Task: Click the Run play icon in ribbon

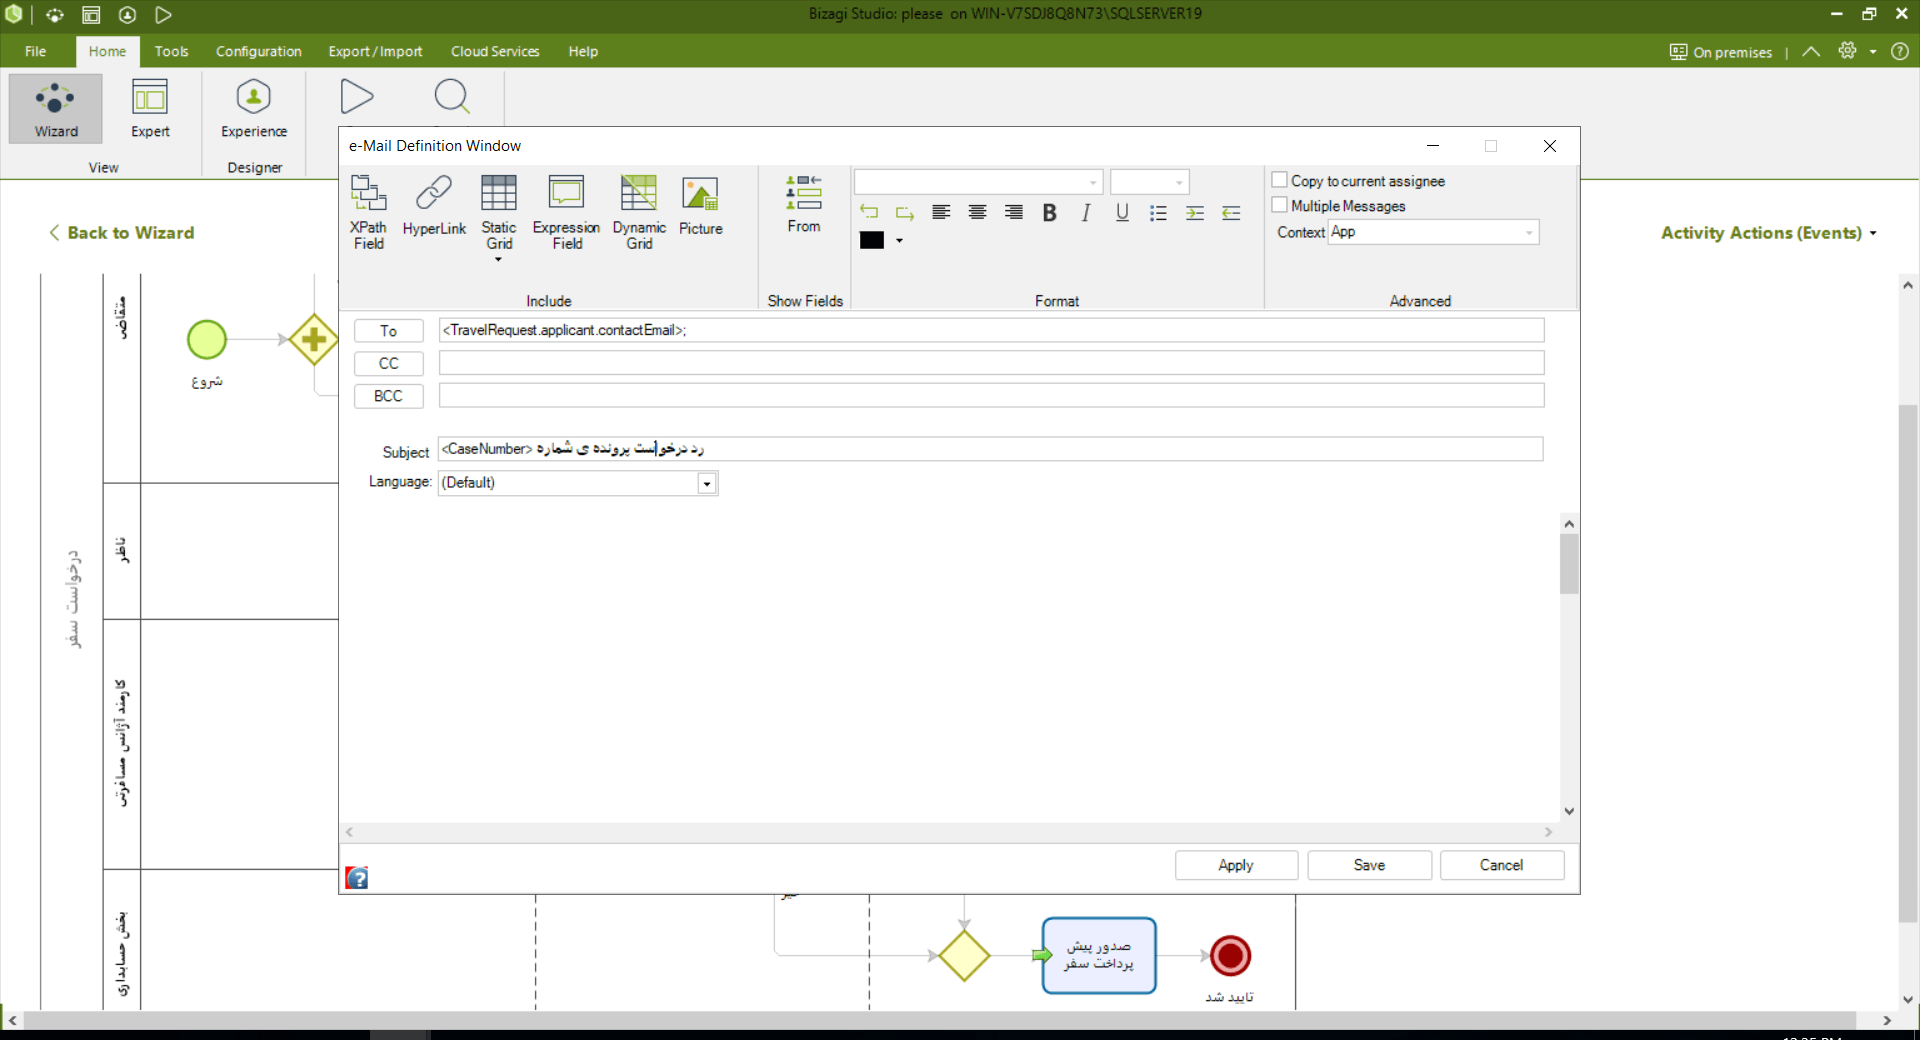Action: pos(356,97)
